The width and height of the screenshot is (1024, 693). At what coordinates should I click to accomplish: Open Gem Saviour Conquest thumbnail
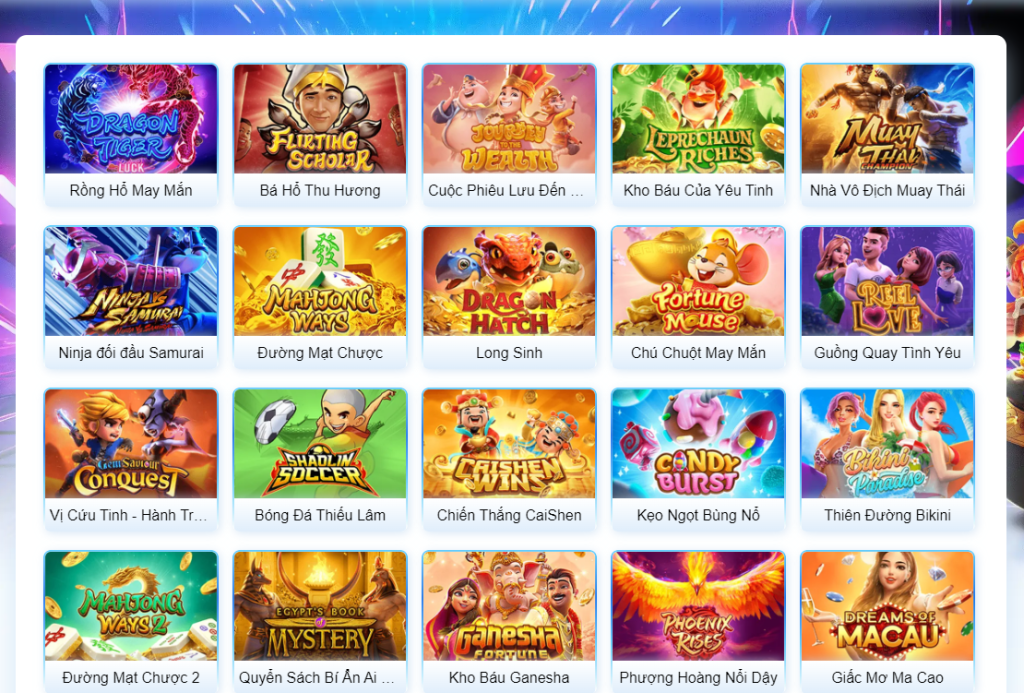click(131, 444)
